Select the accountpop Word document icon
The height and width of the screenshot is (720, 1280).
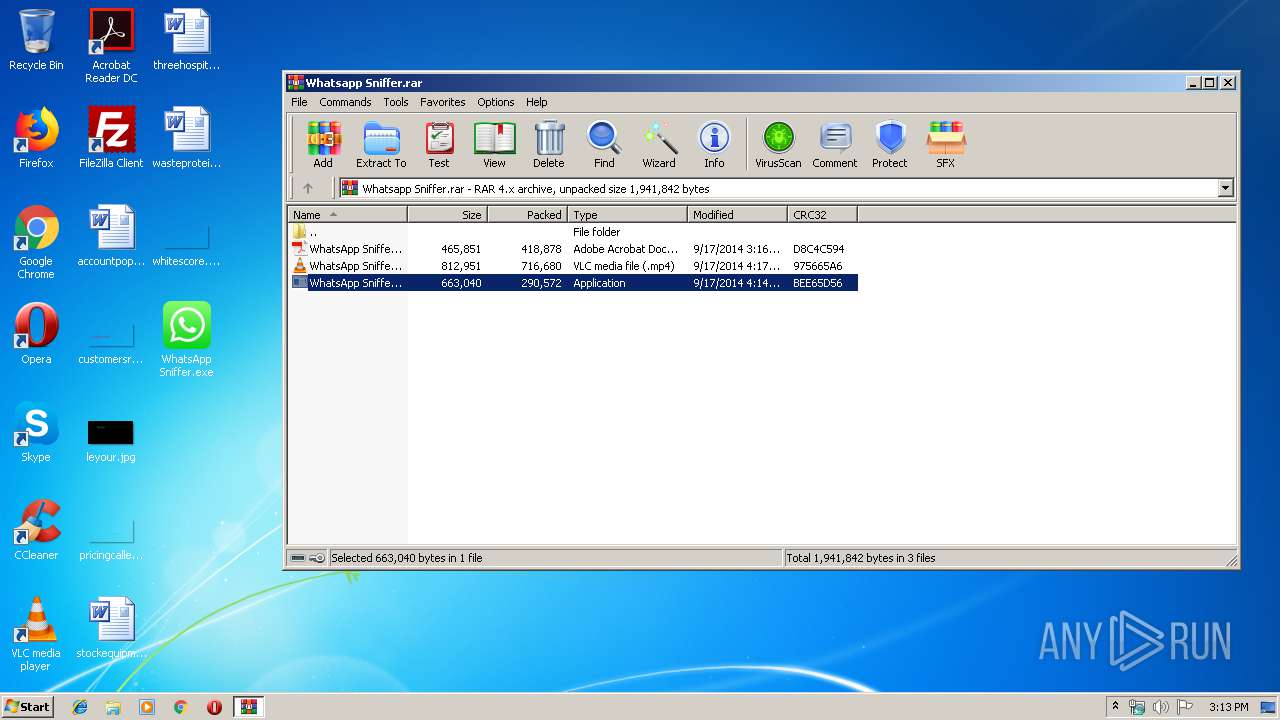pyautogui.click(x=111, y=236)
